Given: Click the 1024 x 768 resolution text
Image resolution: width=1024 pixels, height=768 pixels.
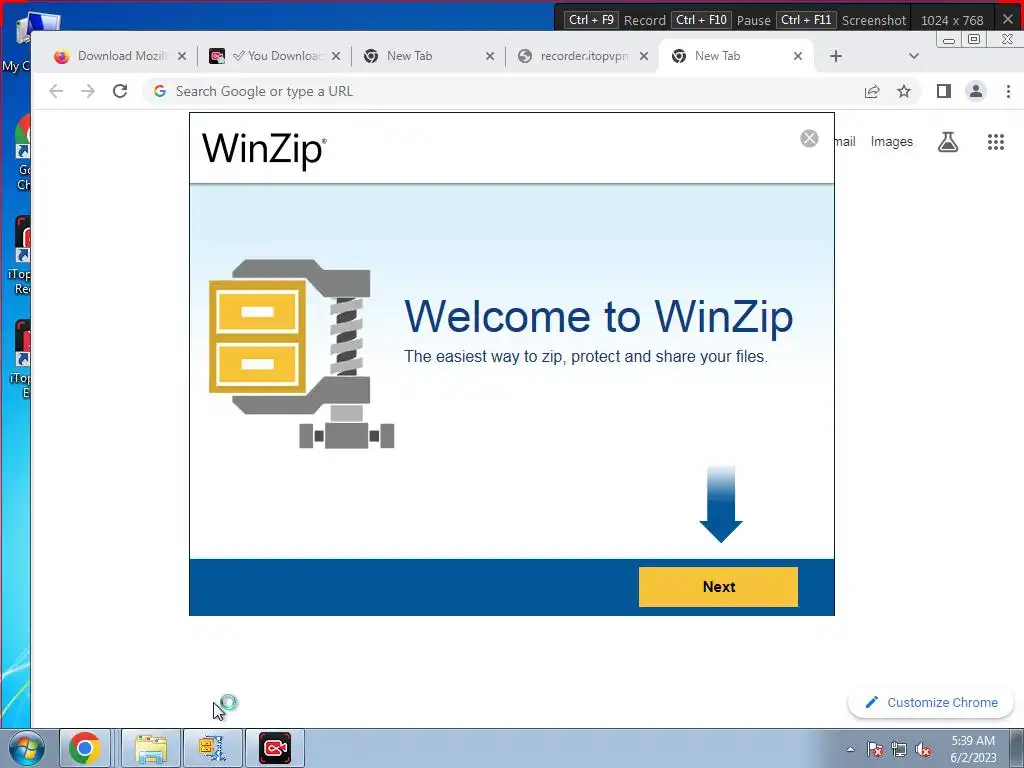Looking at the screenshot, I should [952, 20].
